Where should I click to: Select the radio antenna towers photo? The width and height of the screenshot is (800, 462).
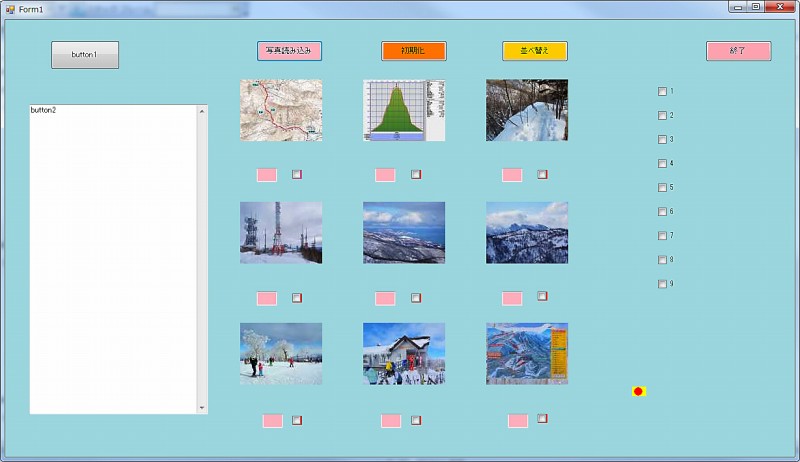coord(281,232)
